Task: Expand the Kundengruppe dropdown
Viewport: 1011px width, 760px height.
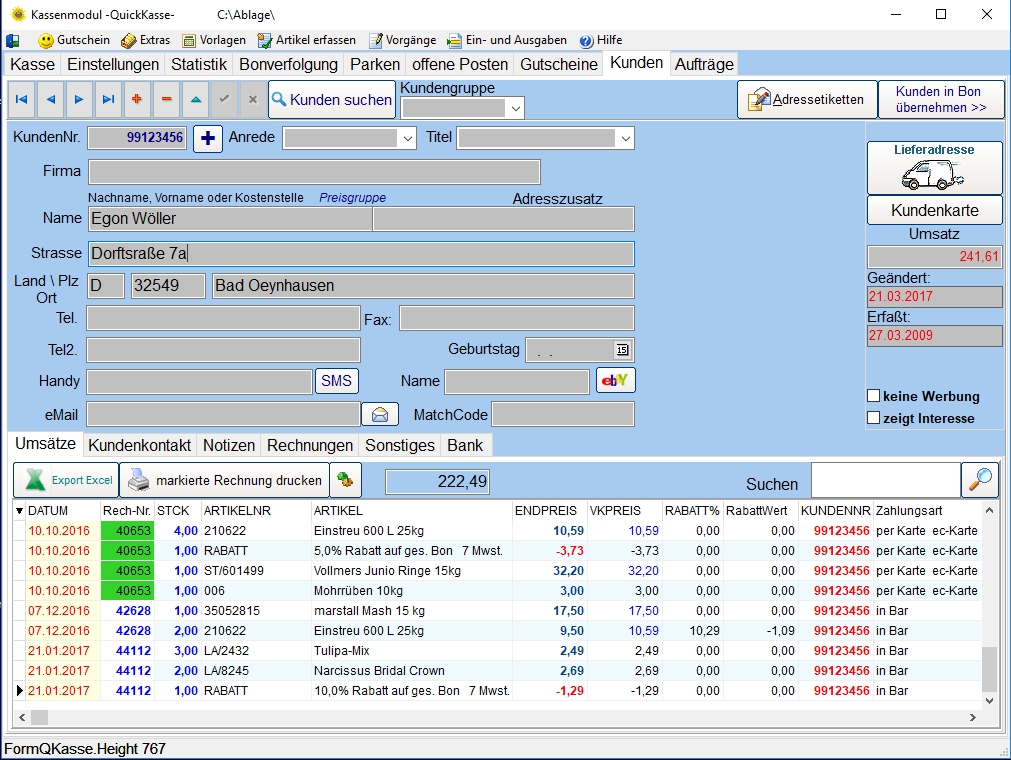Action: (515, 108)
